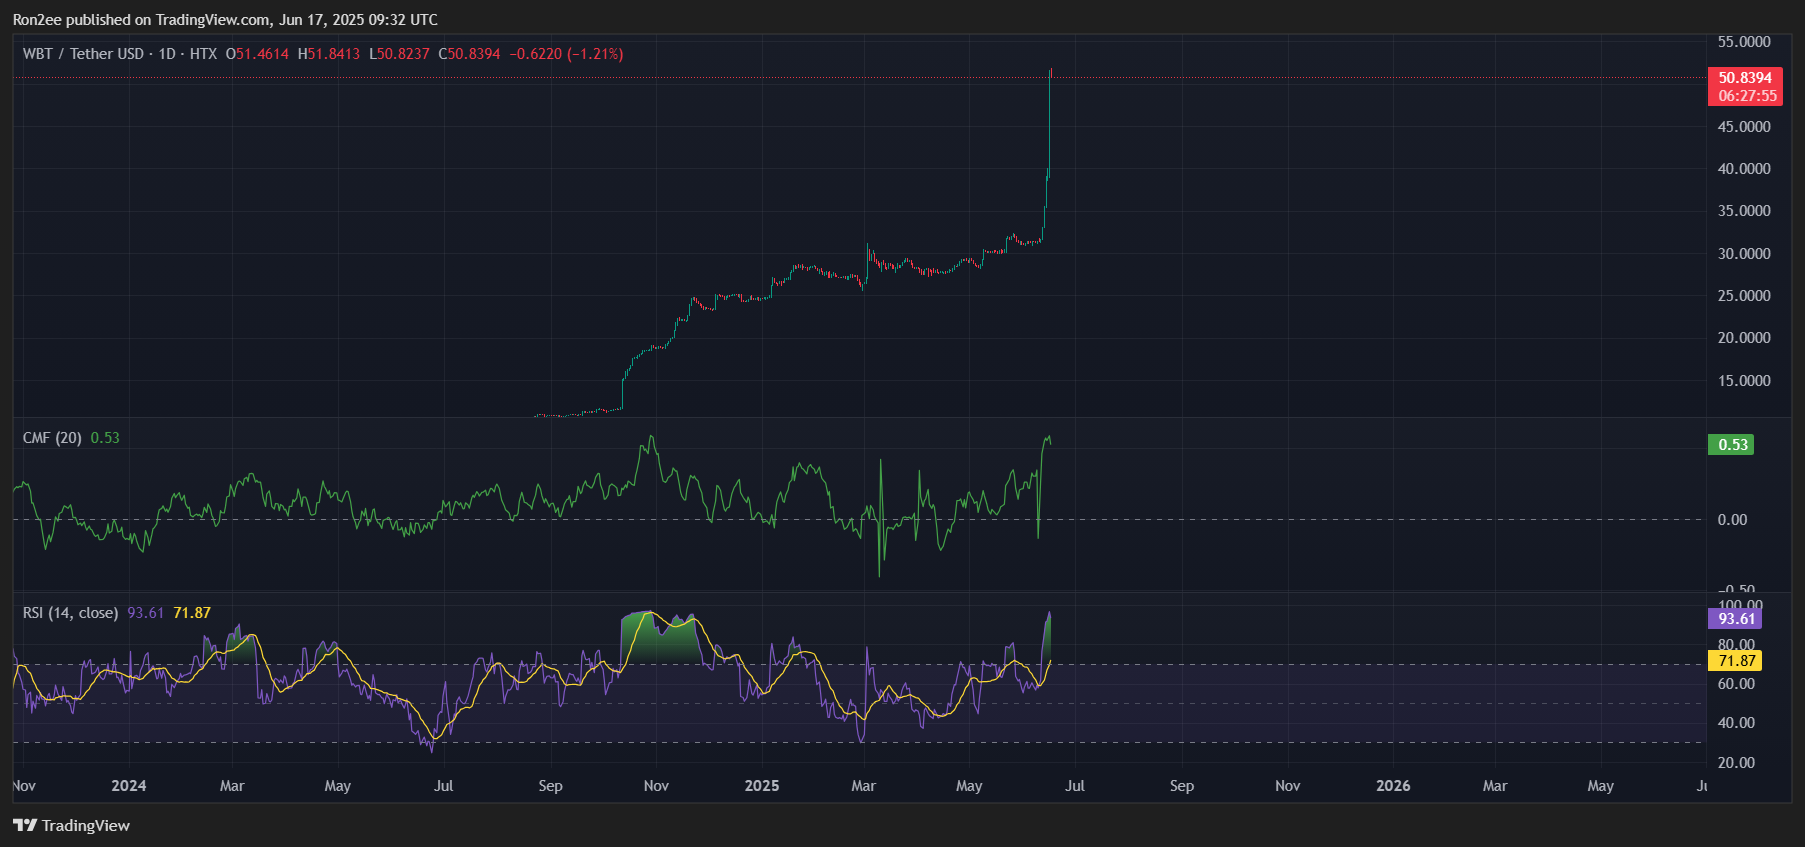Click the 2025 label on time axis
The image size is (1805, 847).
(761, 786)
